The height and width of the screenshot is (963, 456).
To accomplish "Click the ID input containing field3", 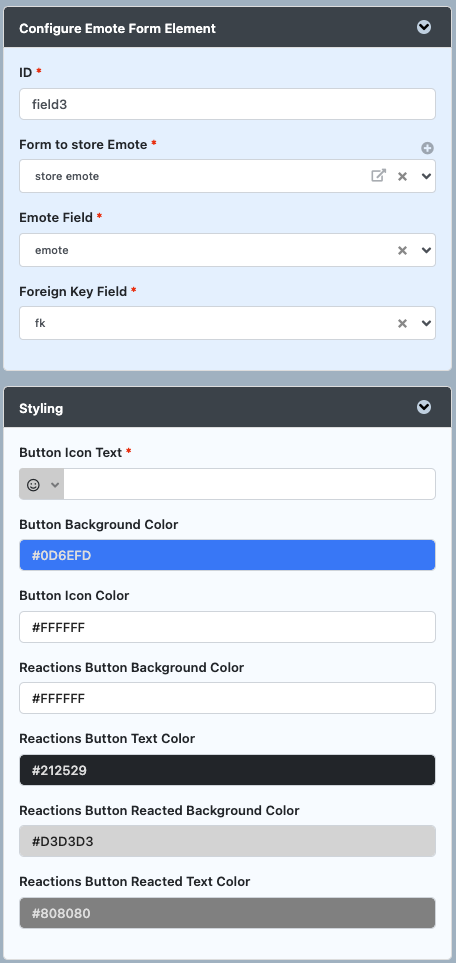I will pos(227,104).
